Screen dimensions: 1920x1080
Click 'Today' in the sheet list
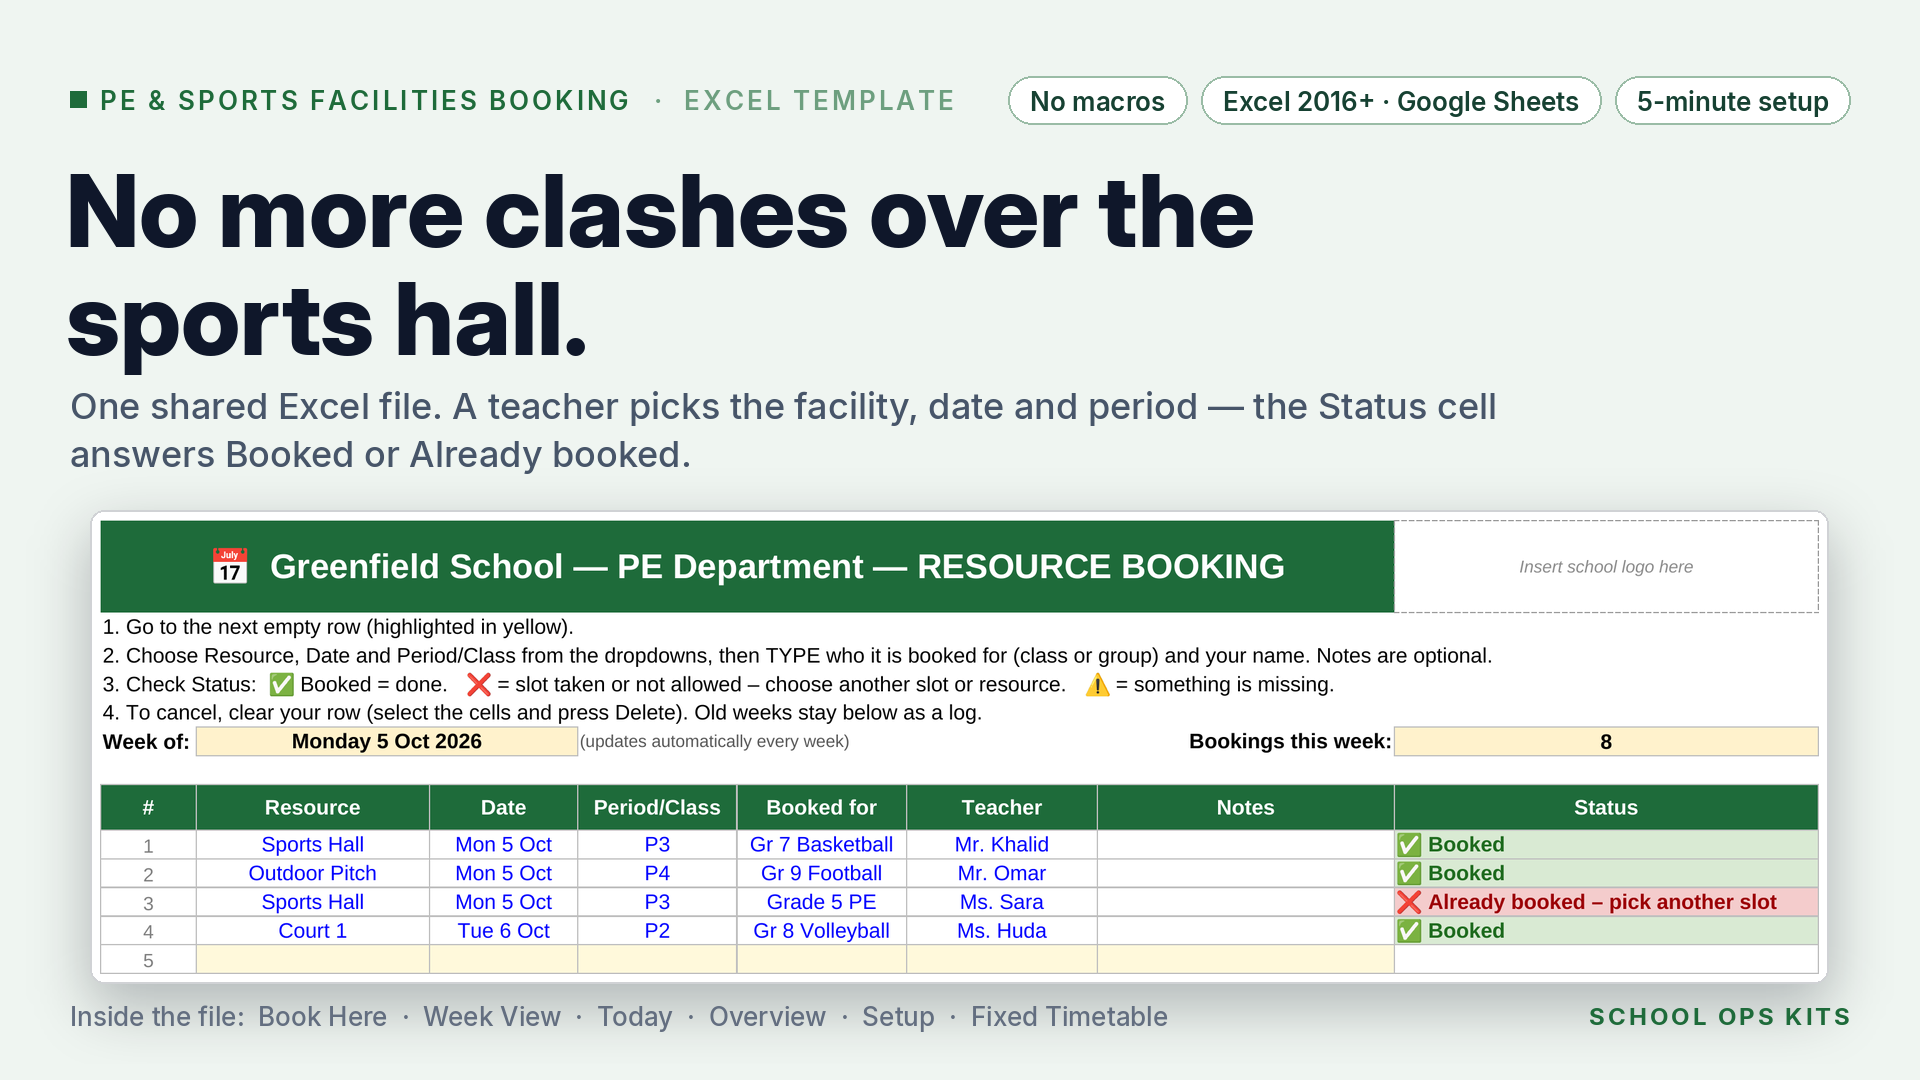pos(635,1016)
